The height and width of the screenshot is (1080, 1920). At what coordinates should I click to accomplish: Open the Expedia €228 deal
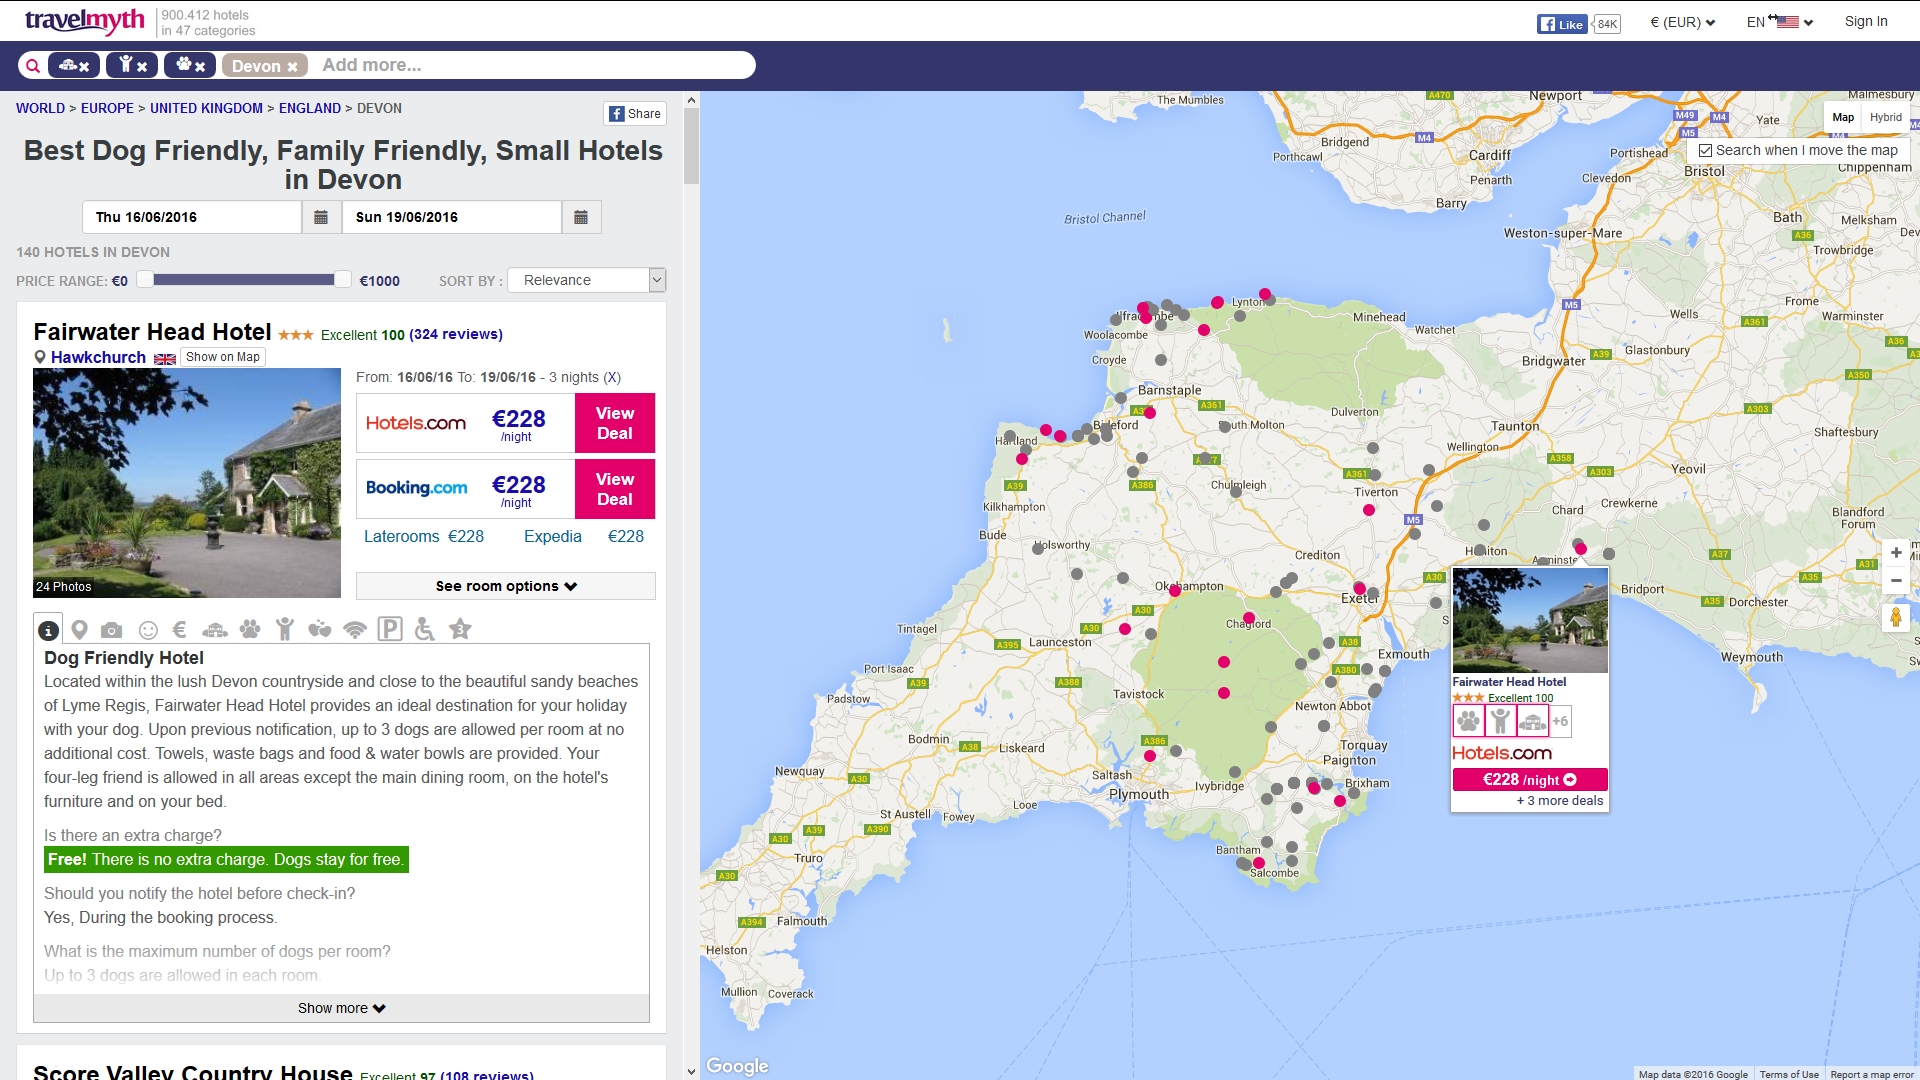coord(584,536)
